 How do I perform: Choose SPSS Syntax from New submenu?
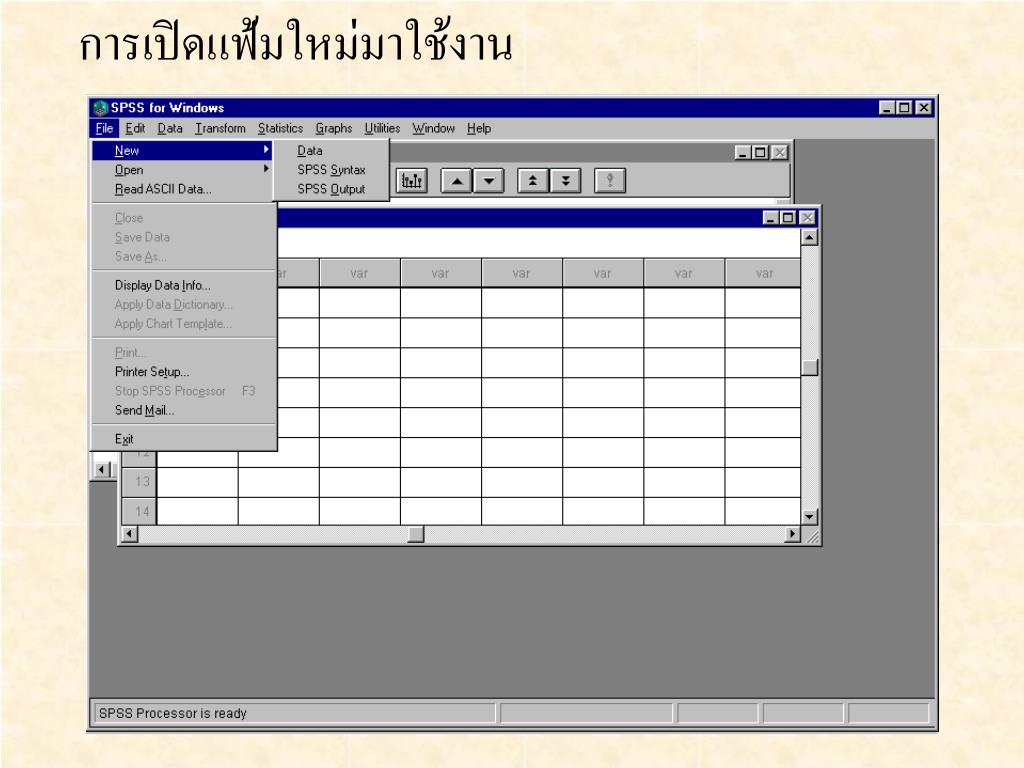[331, 170]
